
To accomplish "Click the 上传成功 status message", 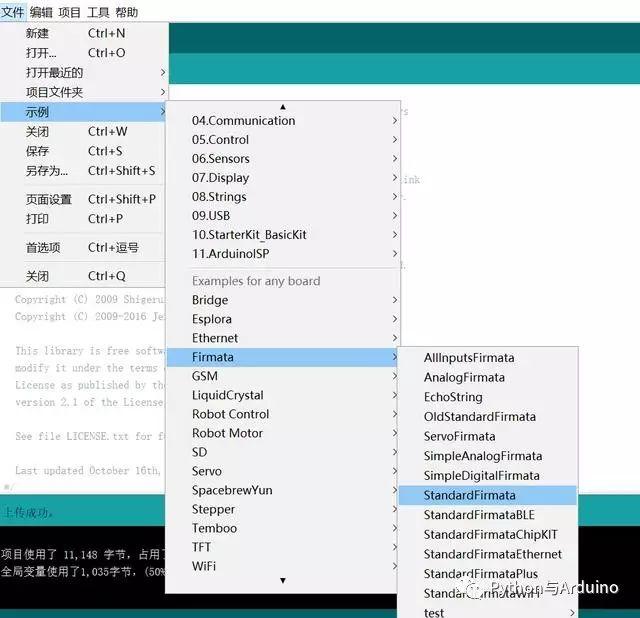I will [x=28, y=513].
